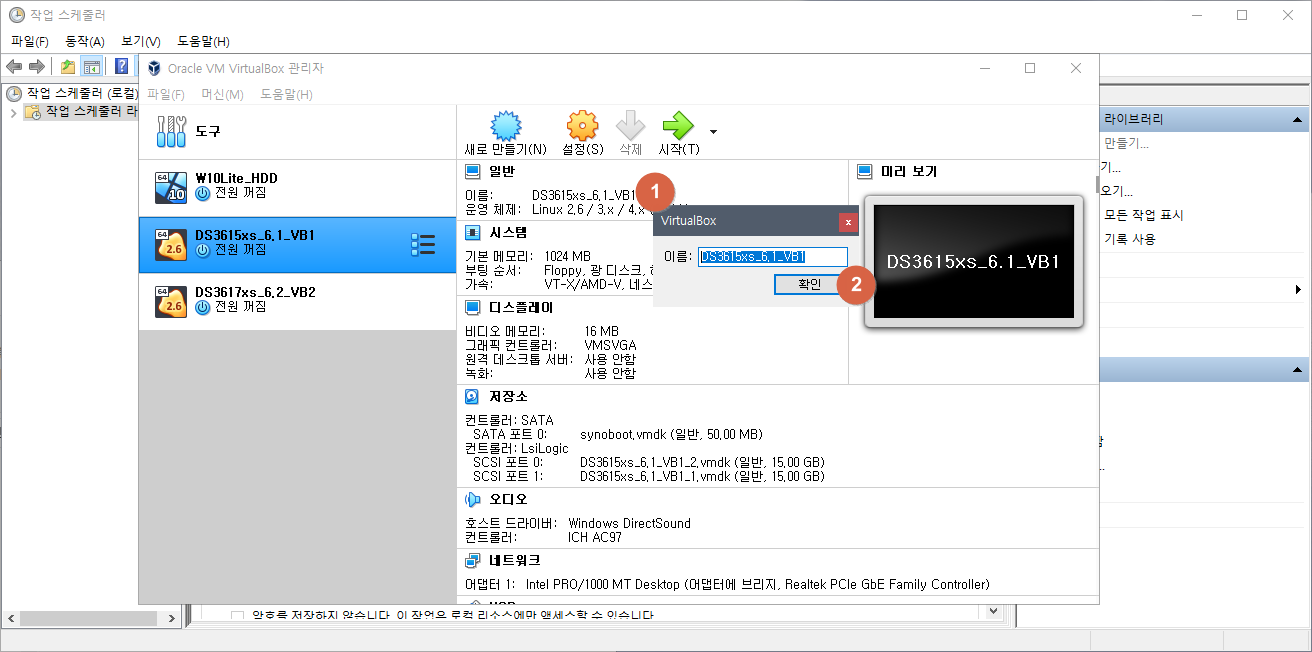
Task: Click the W10Lite_HDD VM icon
Action: point(171,187)
